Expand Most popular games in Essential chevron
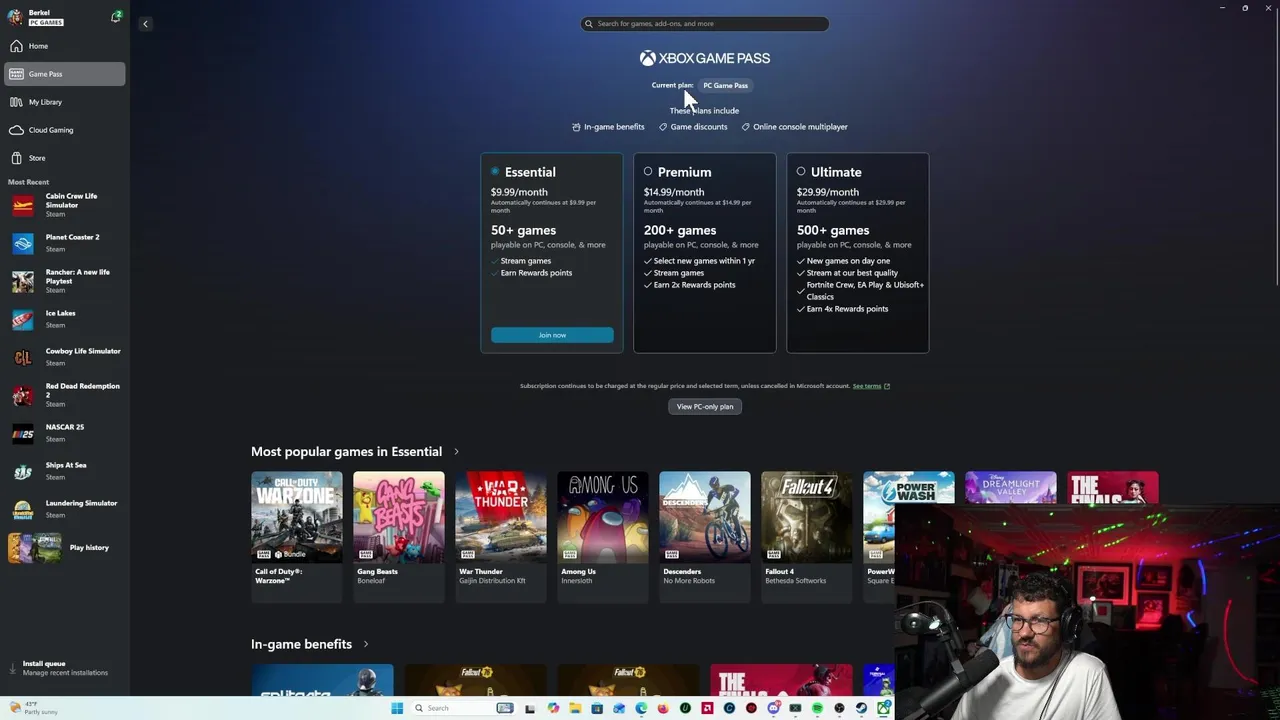The height and width of the screenshot is (720, 1280). [457, 452]
